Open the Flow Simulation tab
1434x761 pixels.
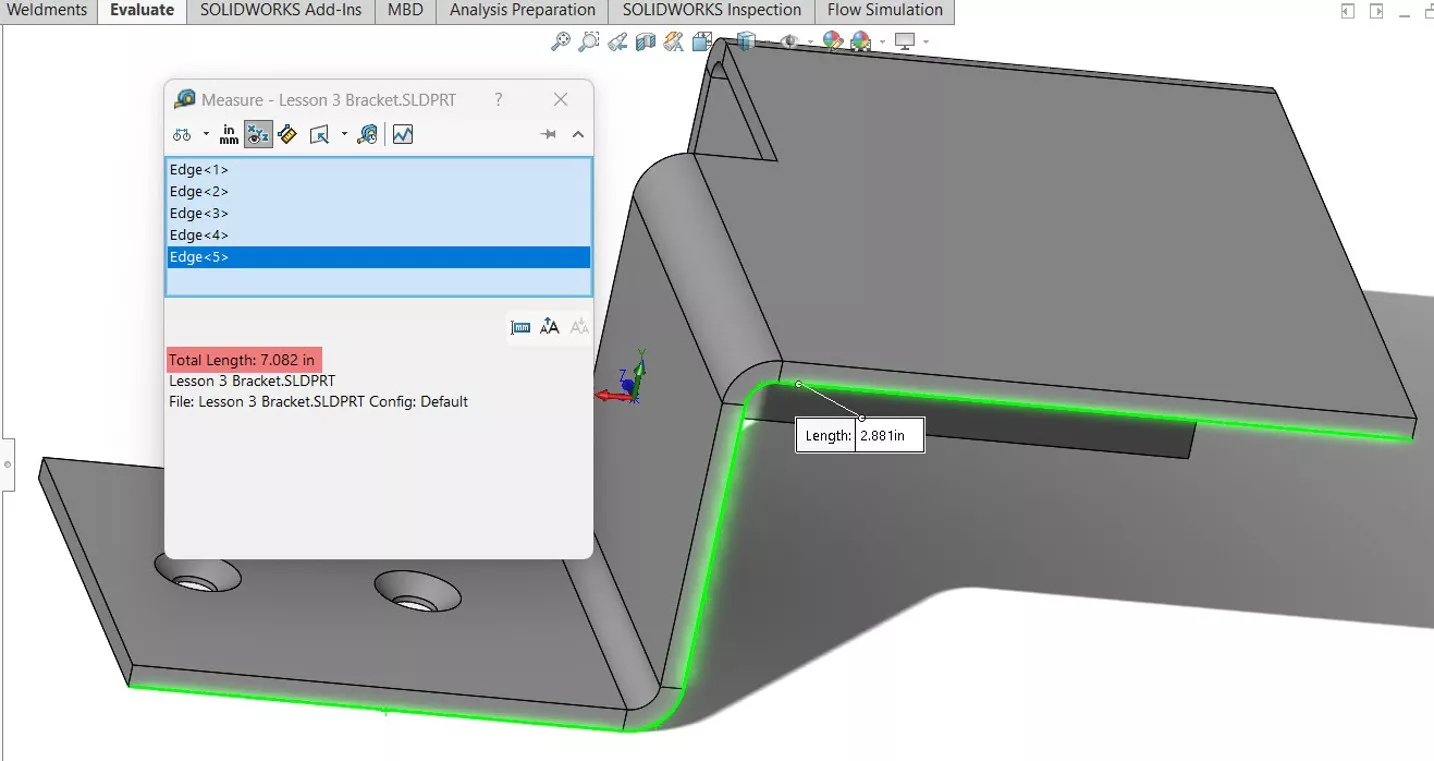[885, 11]
